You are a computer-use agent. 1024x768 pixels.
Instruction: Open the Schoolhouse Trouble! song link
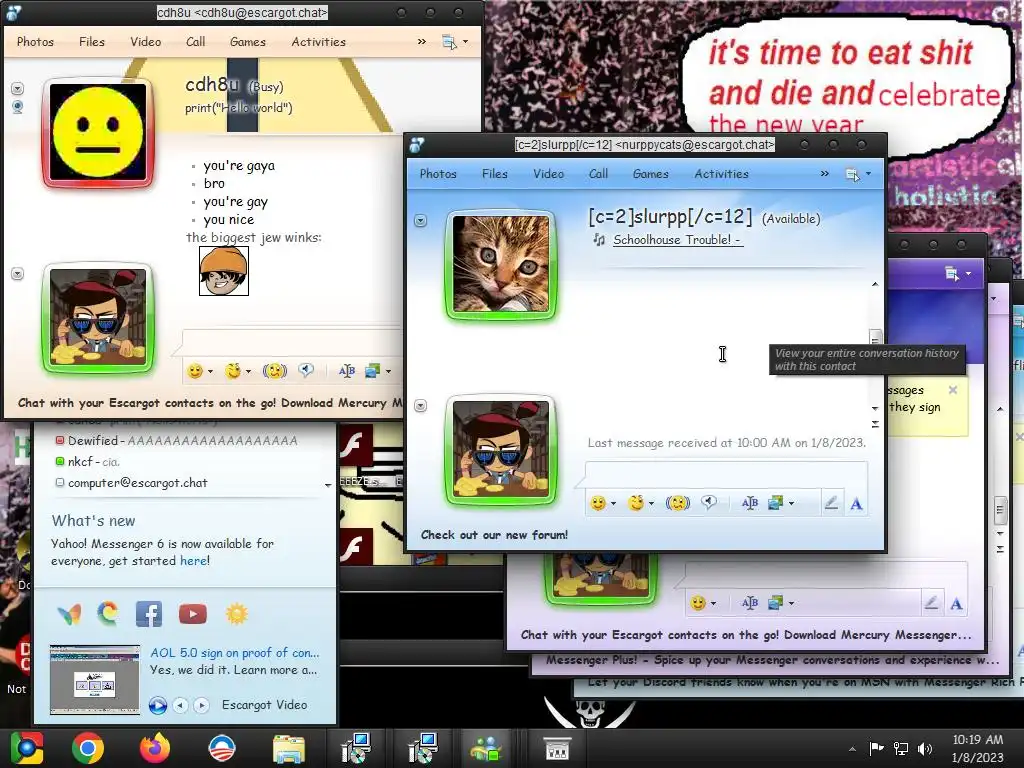pyautogui.click(x=677, y=240)
